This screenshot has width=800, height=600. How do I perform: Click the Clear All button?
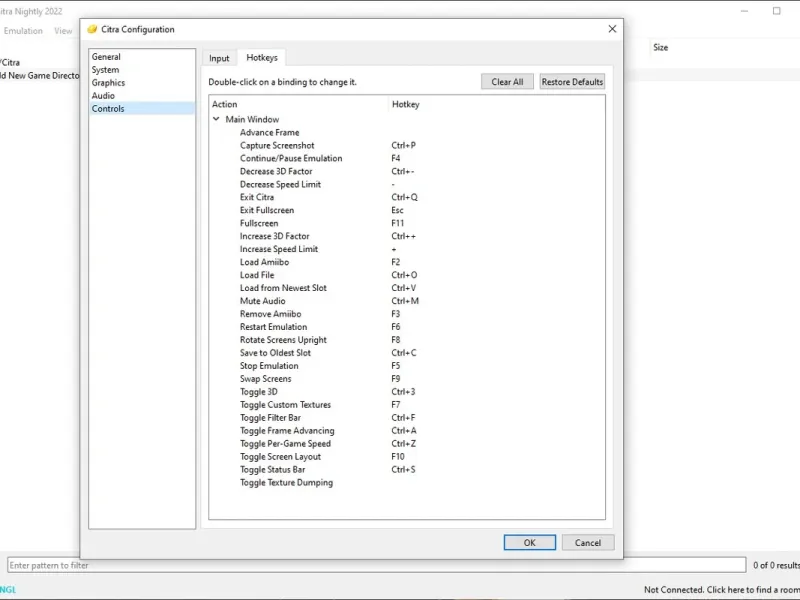coord(507,82)
